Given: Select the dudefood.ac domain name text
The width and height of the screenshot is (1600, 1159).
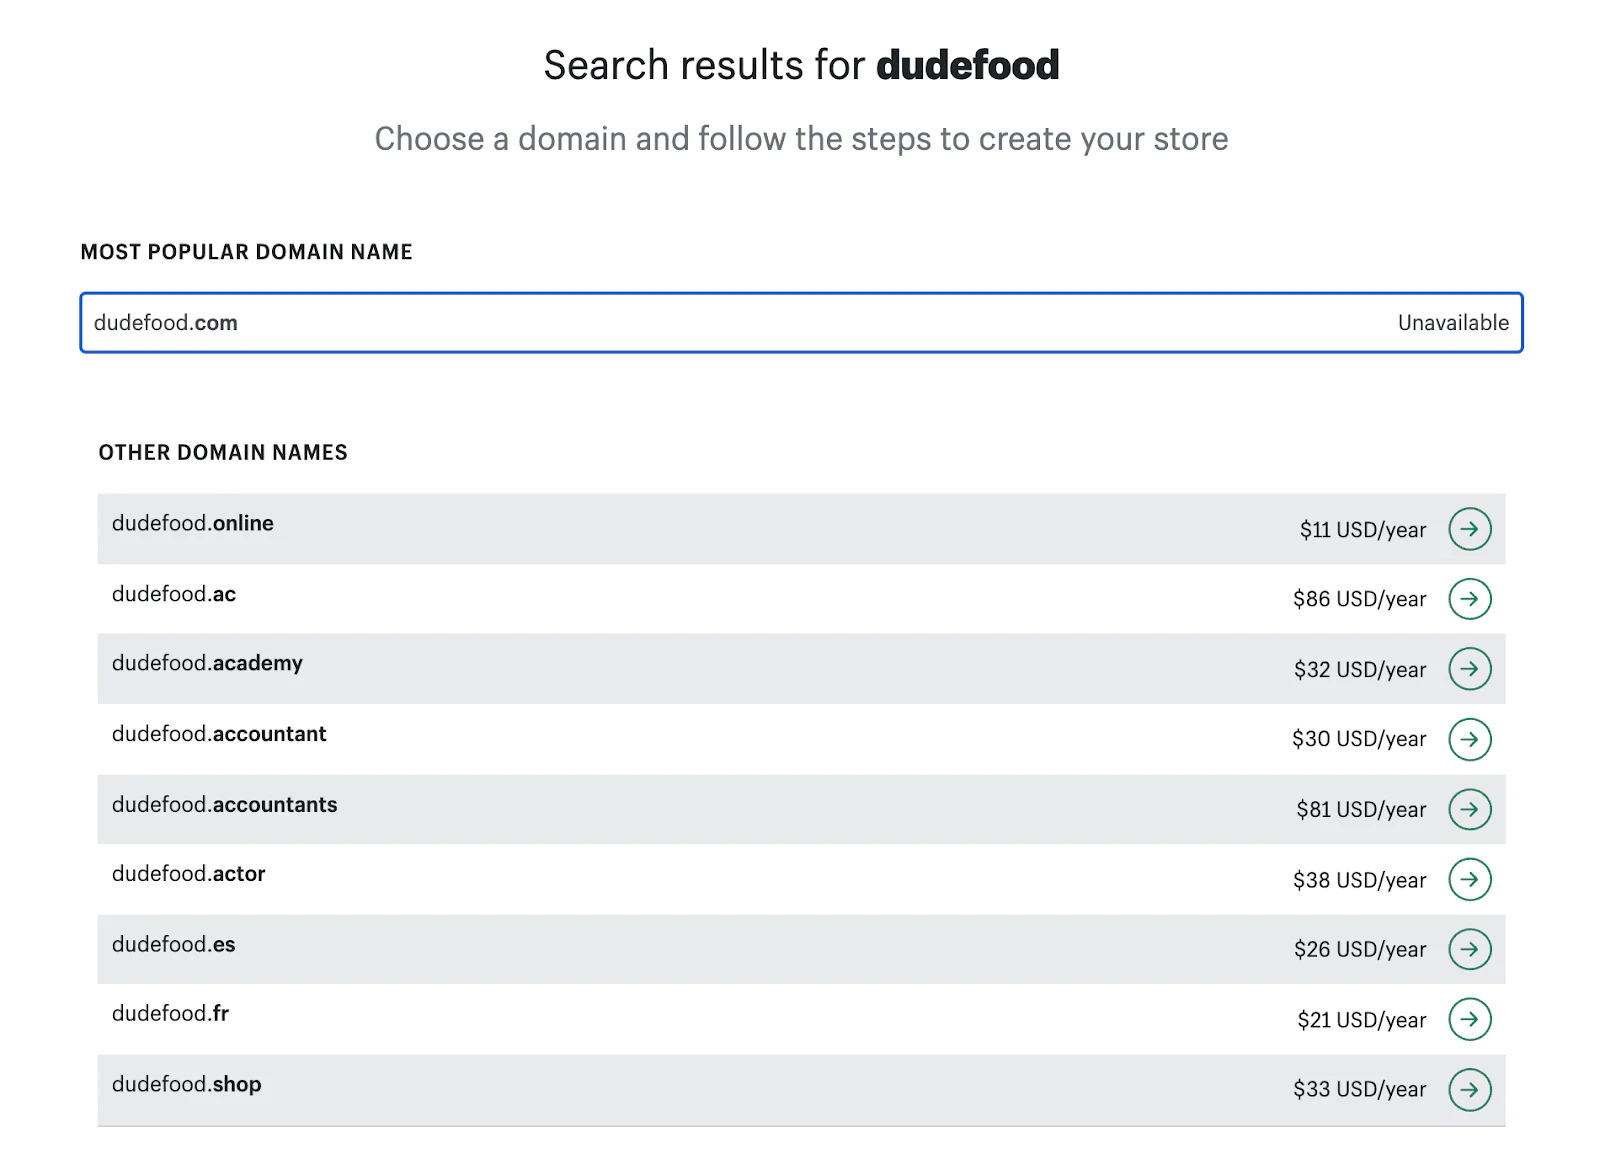Looking at the screenshot, I should [174, 594].
